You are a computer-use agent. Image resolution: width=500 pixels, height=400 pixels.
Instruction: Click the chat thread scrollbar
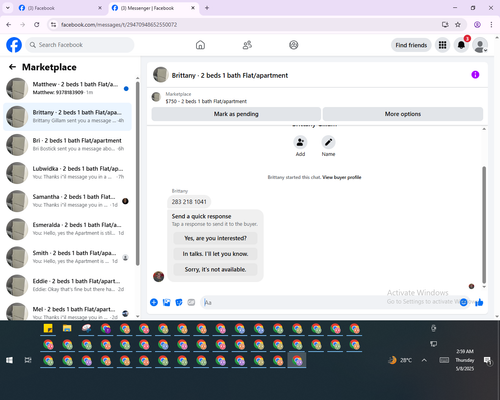tap(484, 225)
